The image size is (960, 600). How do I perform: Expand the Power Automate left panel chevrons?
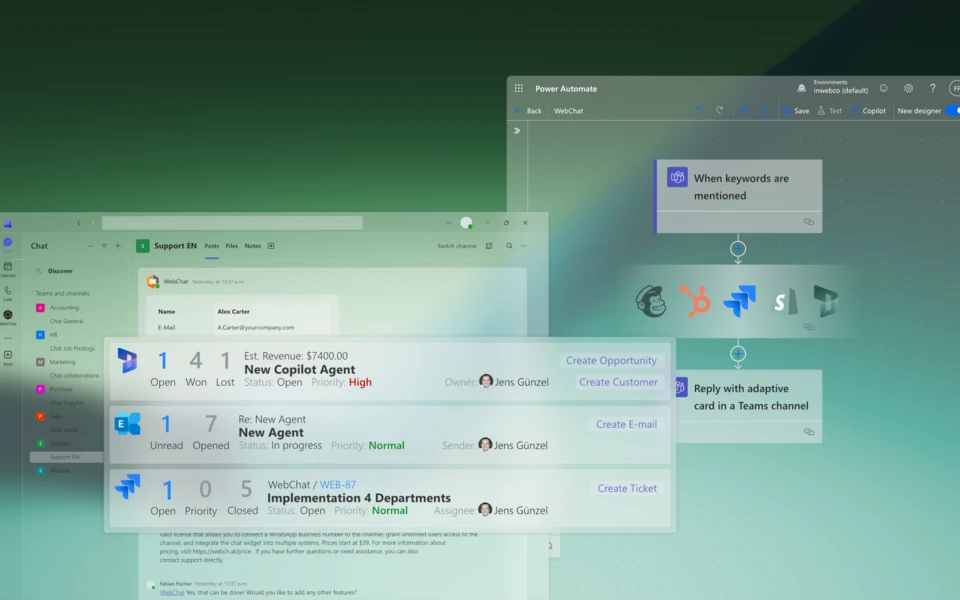pyautogui.click(x=517, y=130)
